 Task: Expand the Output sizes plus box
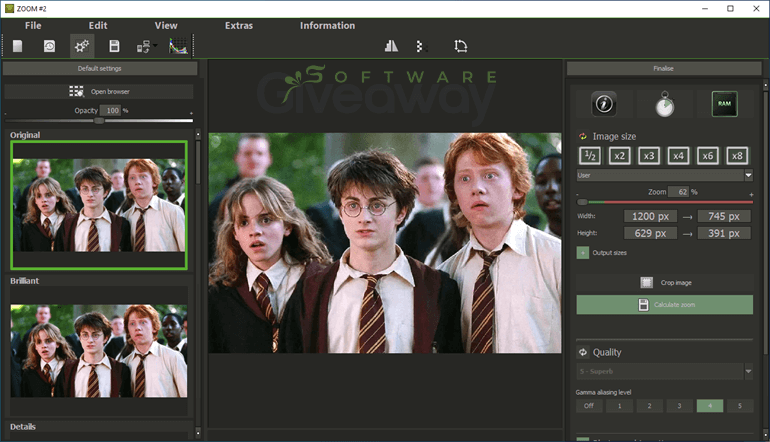tap(582, 252)
